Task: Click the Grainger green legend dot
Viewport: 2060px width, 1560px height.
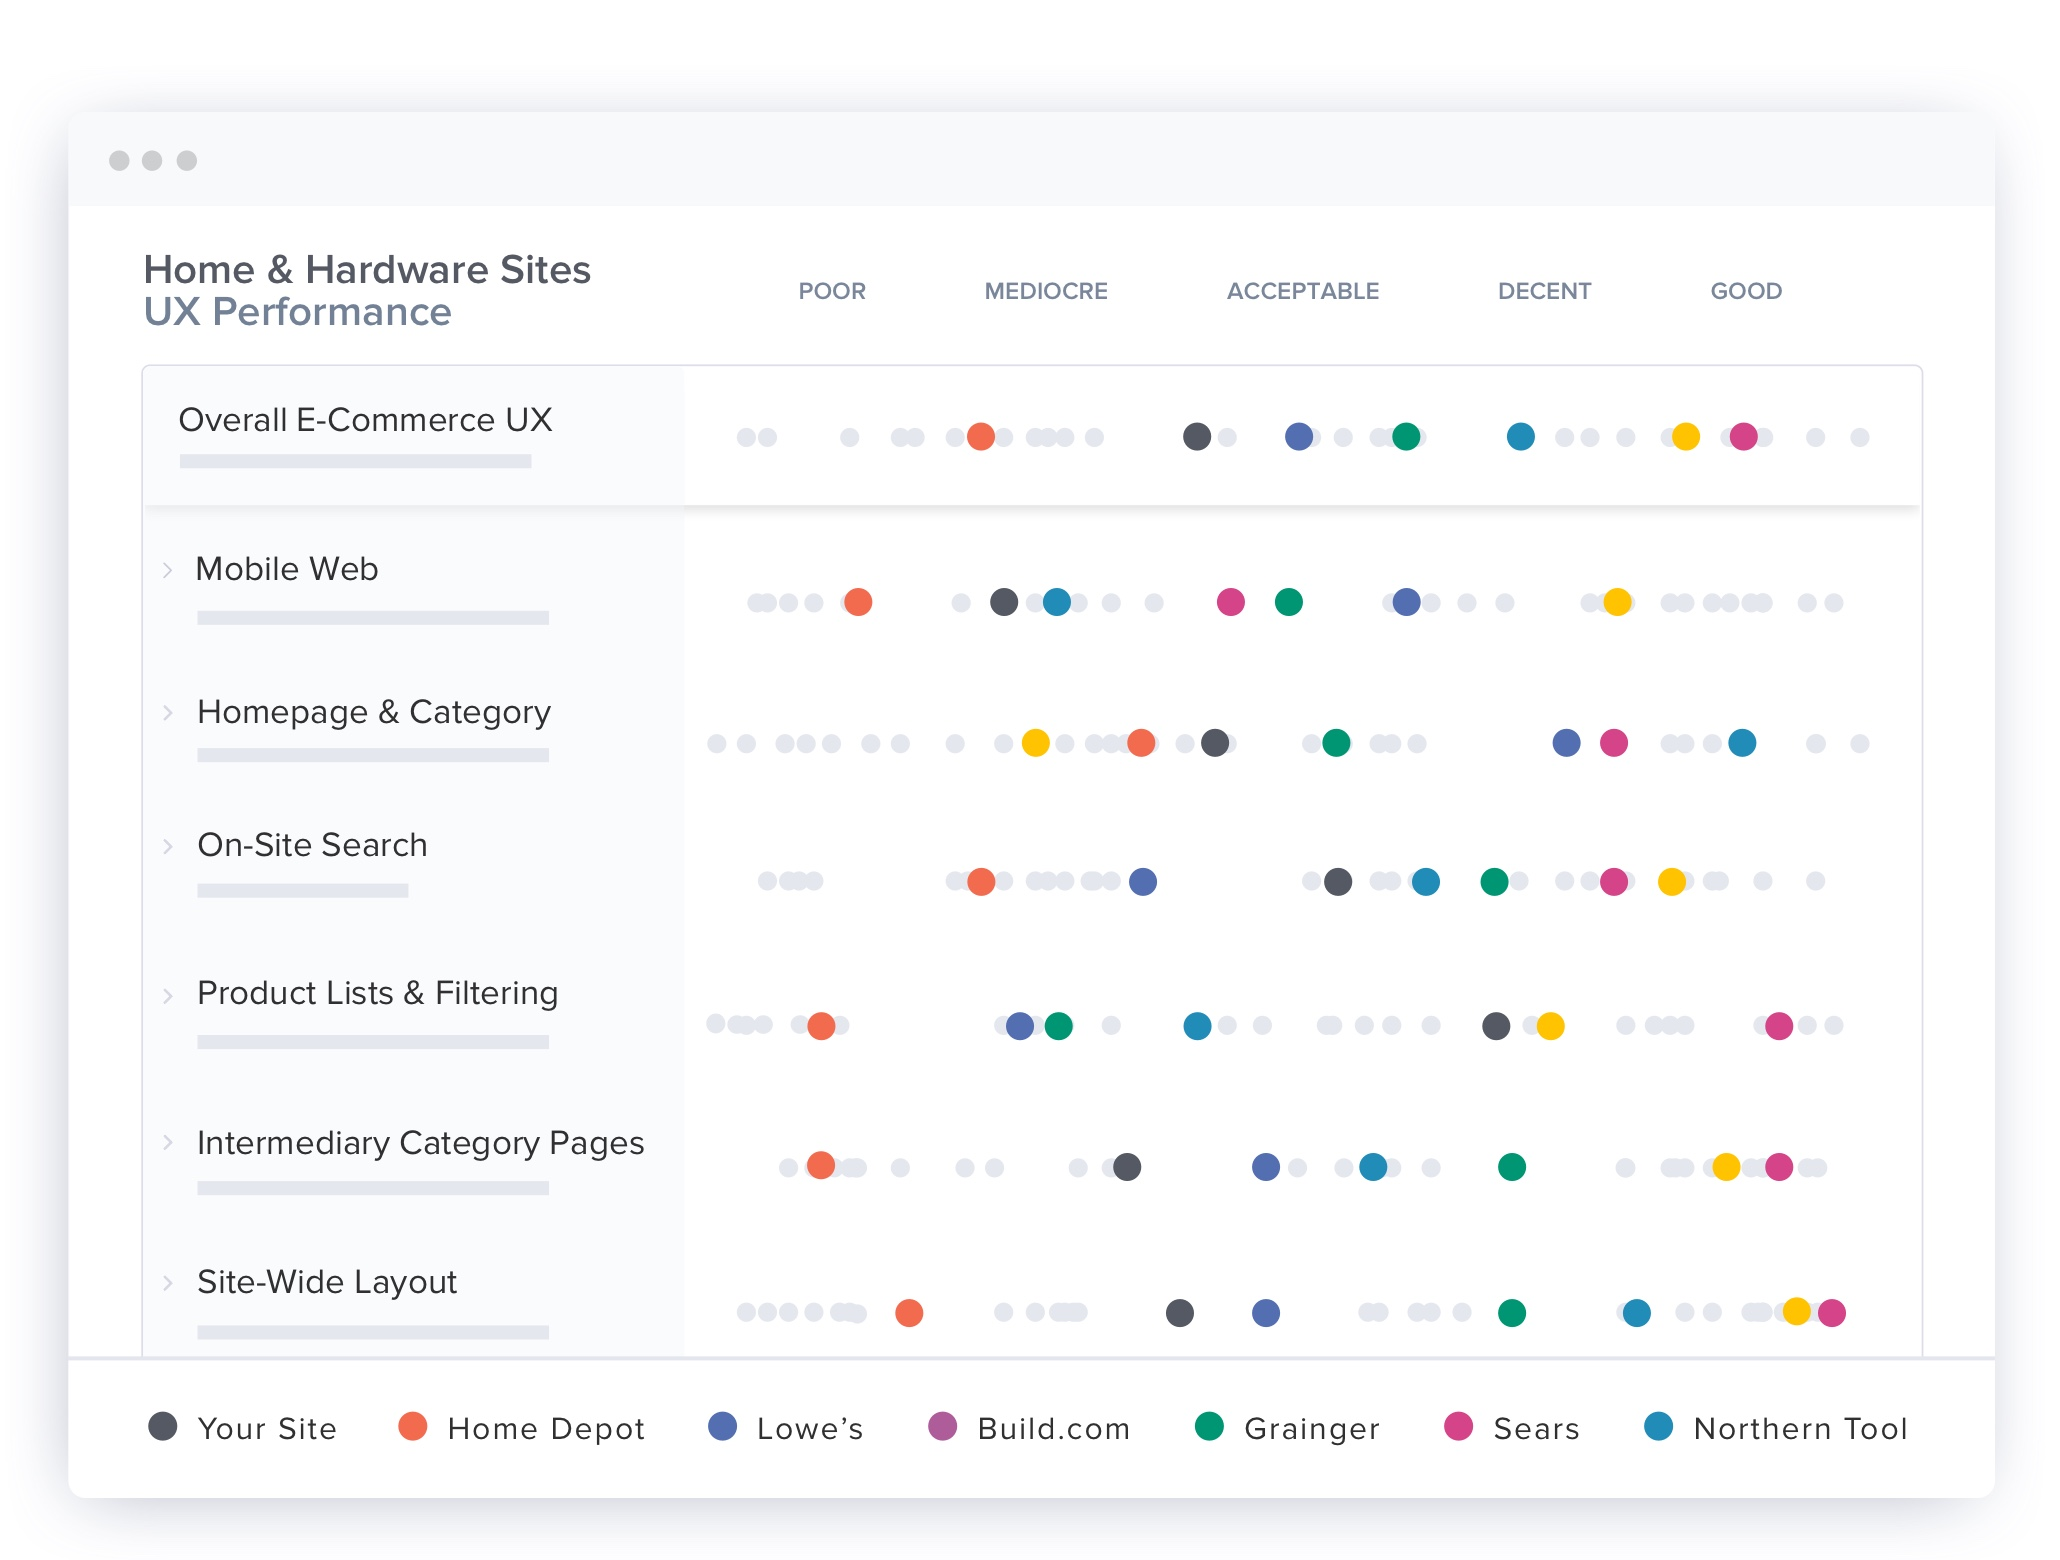Action: coord(1209,1426)
